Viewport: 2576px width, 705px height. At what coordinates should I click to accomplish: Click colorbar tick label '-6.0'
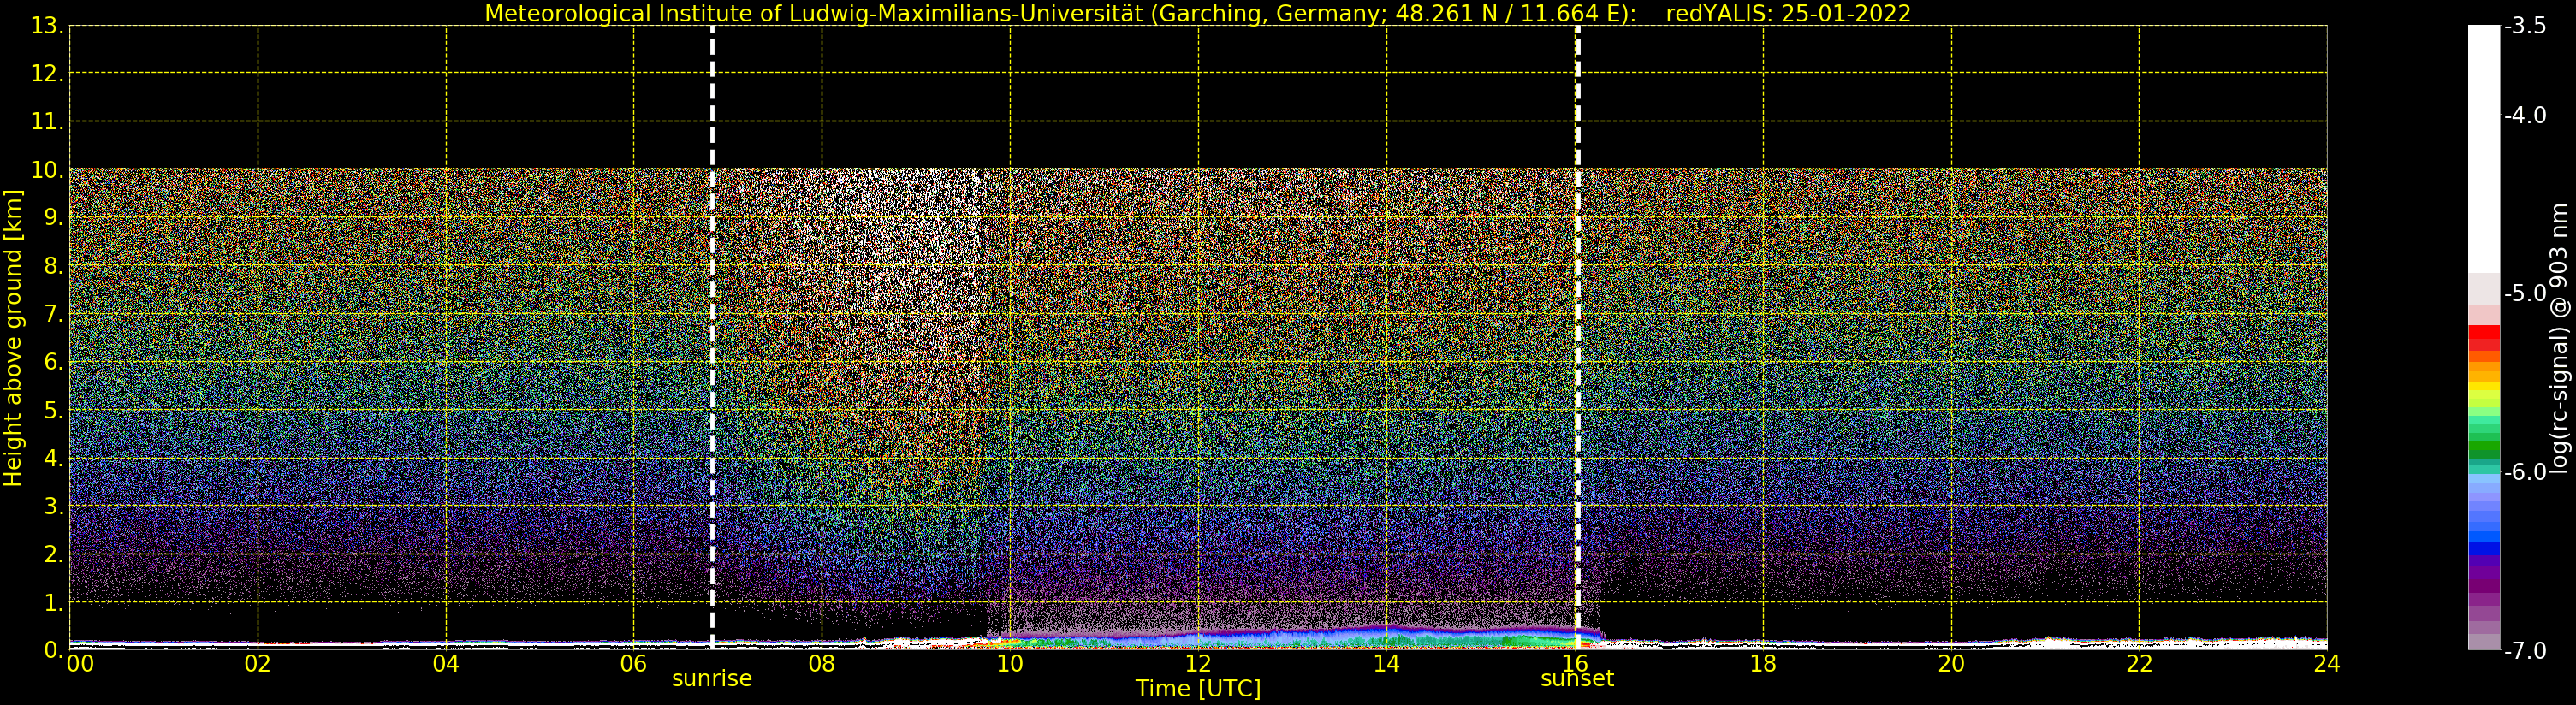pyautogui.click(x=2525, y=471)
